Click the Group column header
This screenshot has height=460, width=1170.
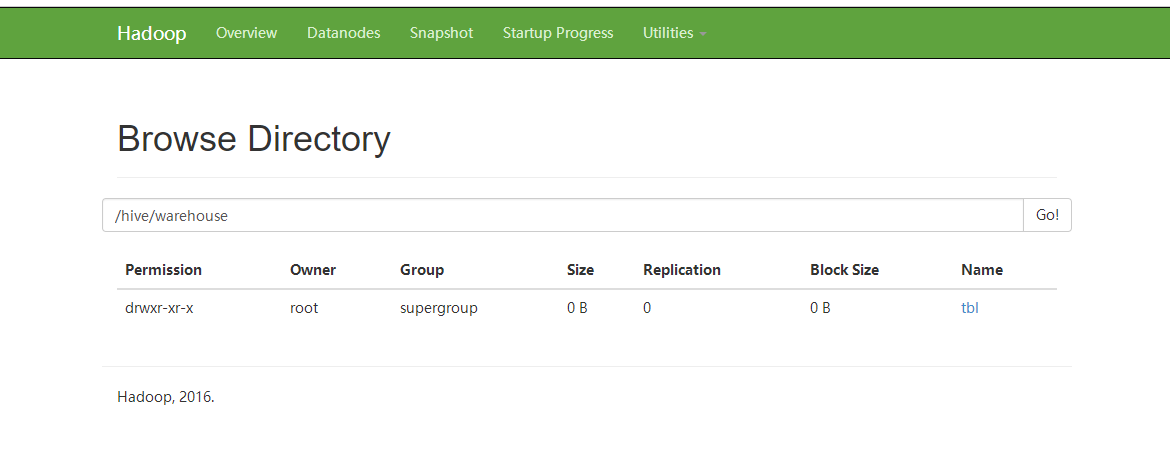pyautogui.click(x=422, y=270)
